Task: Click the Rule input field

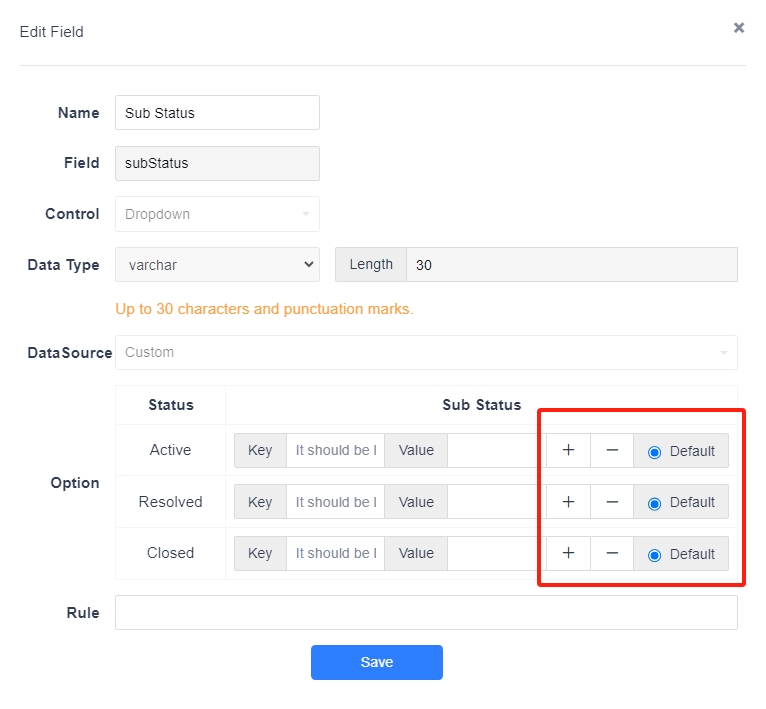Action: point(426,612)
